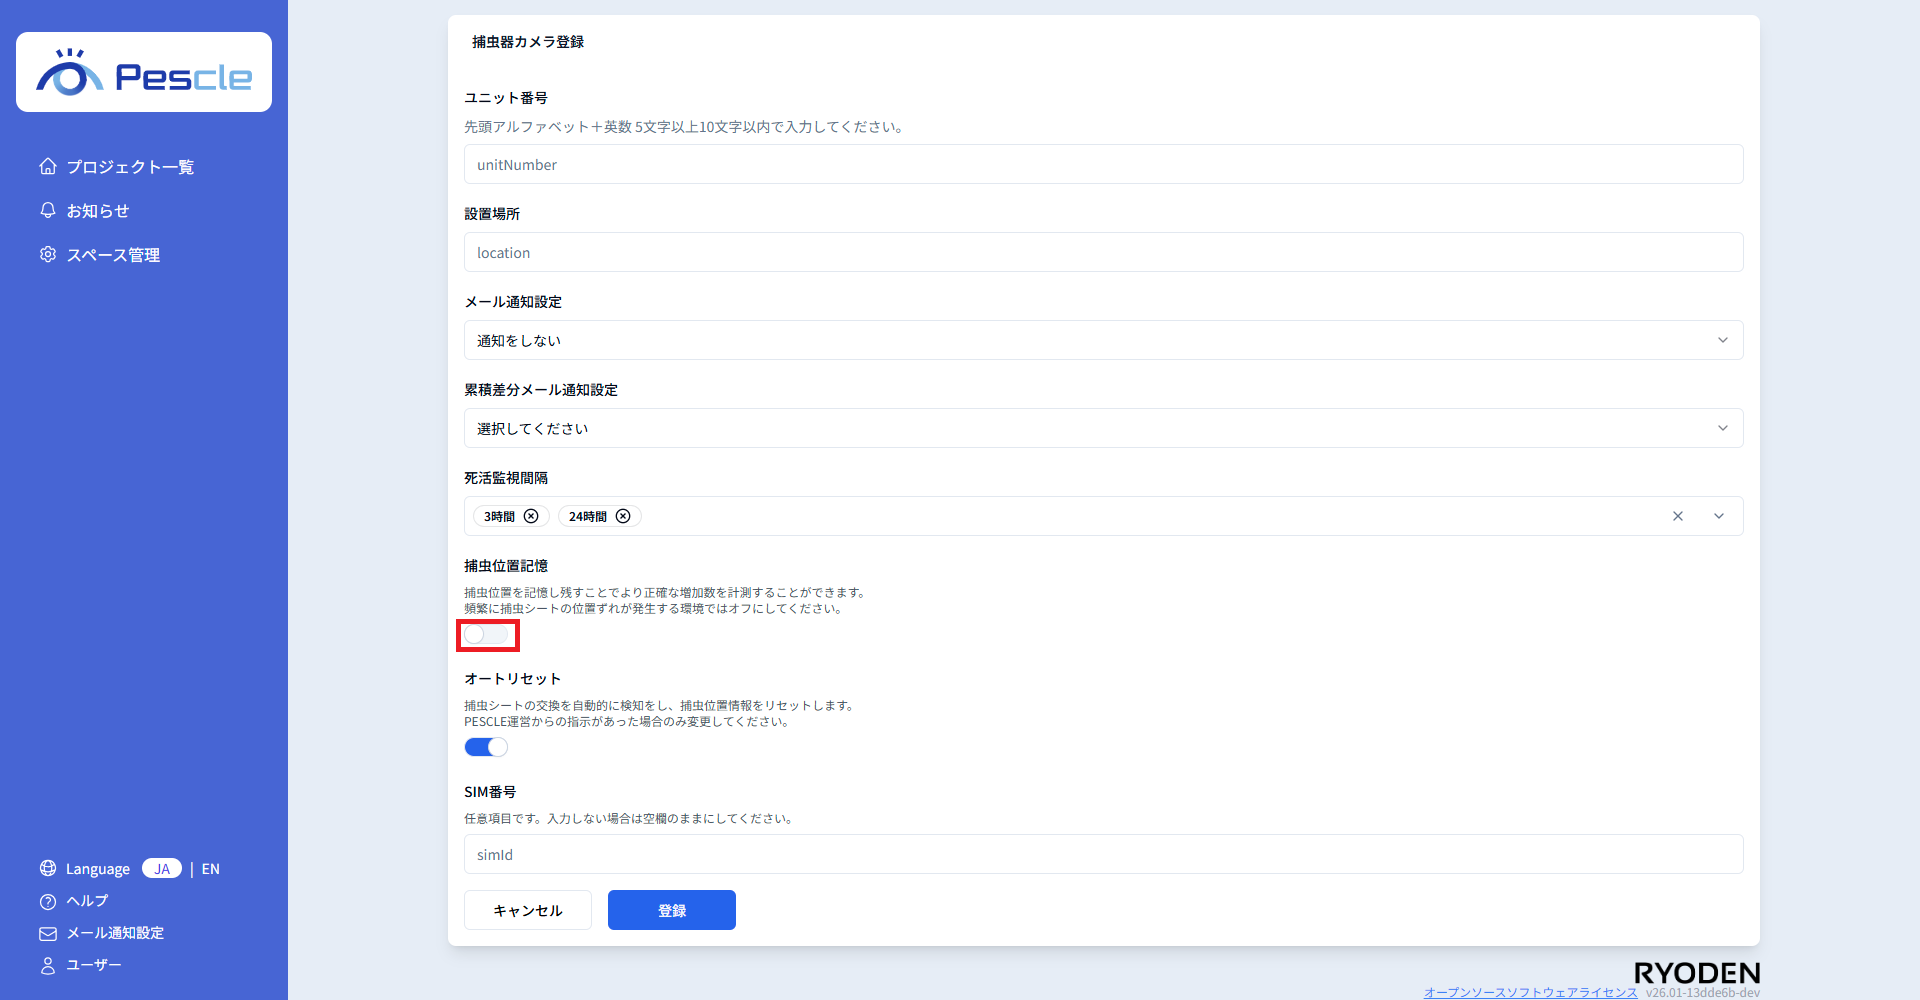The height and width of the screenshot is (1000, 1920).
Task: Click the gear icon for スペース管理
Action: [48, 254]
